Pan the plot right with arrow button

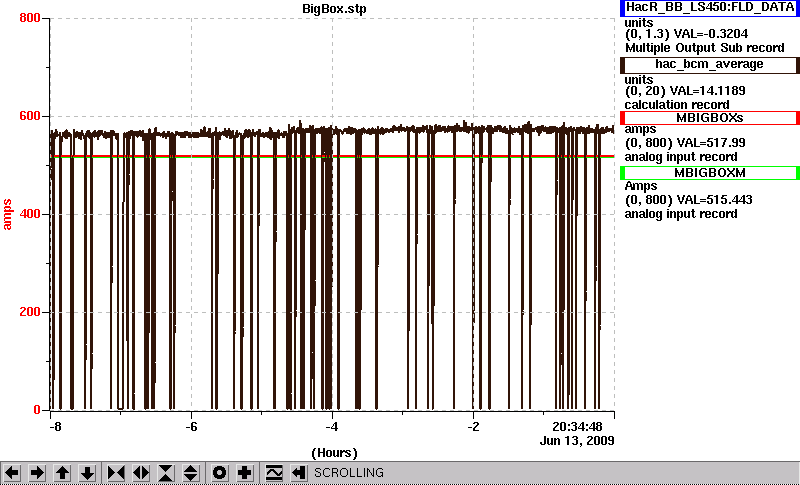coord(37,473)
